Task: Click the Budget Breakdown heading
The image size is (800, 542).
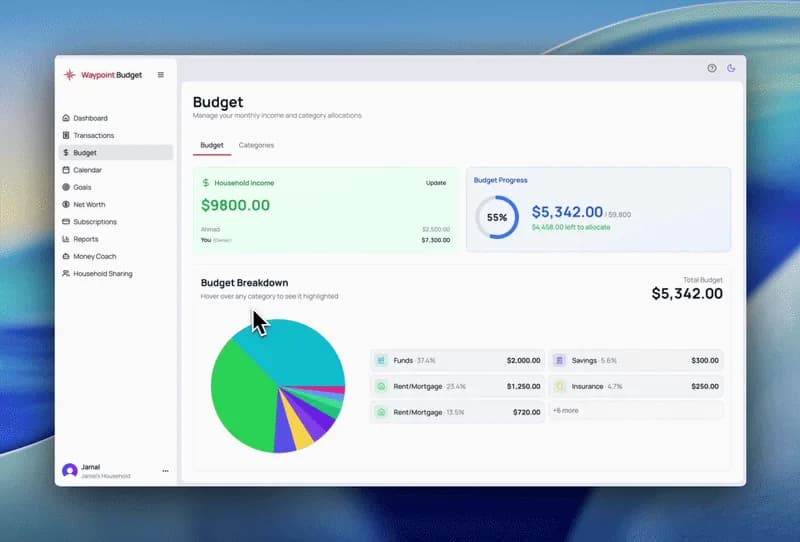Action: click(x=244, y=283)
